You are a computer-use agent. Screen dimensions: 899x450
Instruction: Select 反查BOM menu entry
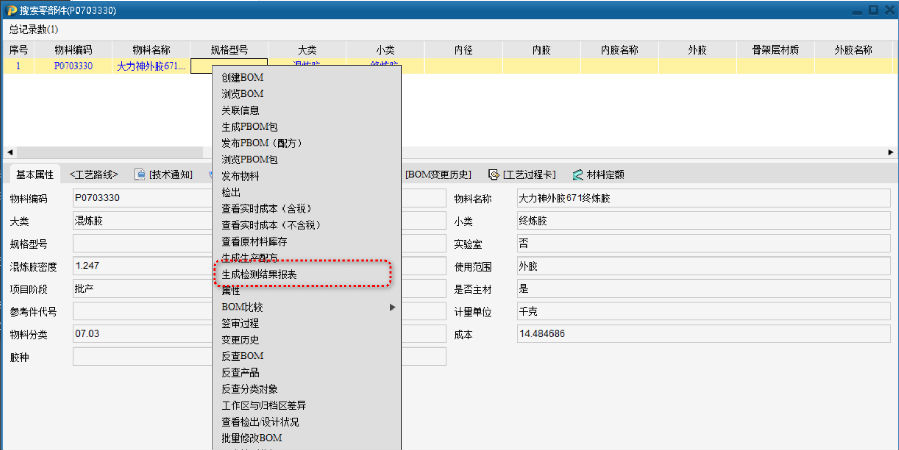pos(243,356)
